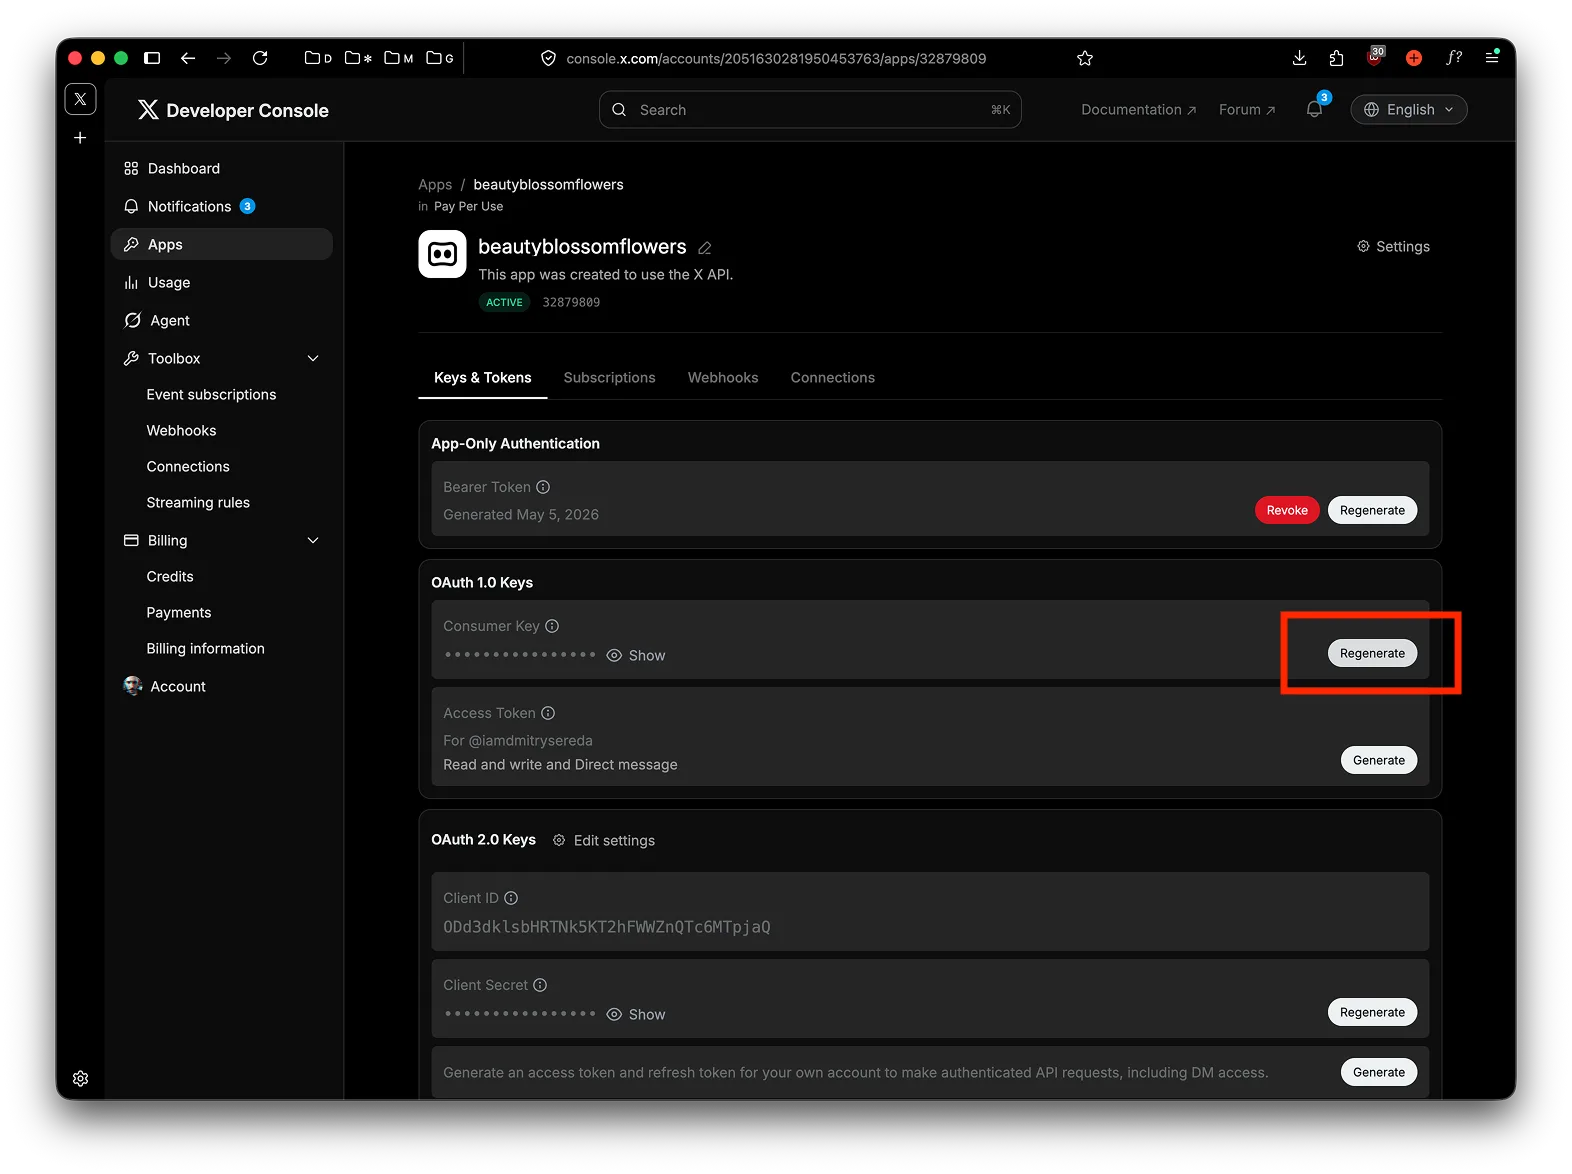Open Usage in sidebar
The image size is (1572, 1174).
pos(221,282)
